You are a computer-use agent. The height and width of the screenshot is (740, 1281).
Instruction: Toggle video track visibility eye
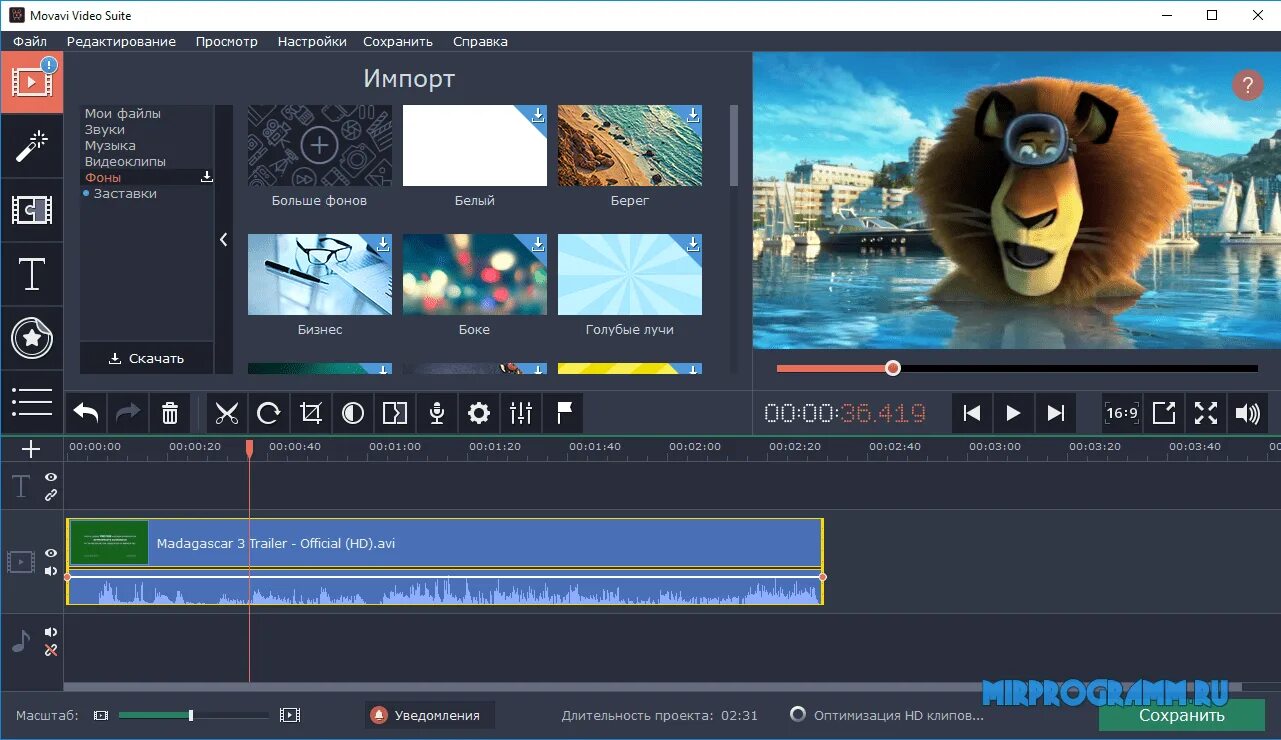pos(51,553)
